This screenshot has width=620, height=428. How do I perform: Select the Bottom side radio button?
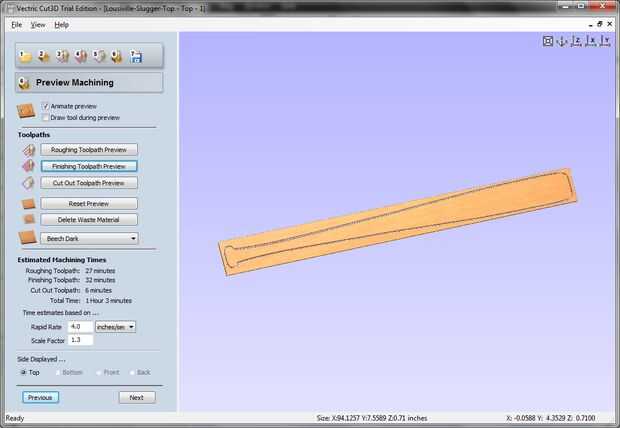point(58,372)
